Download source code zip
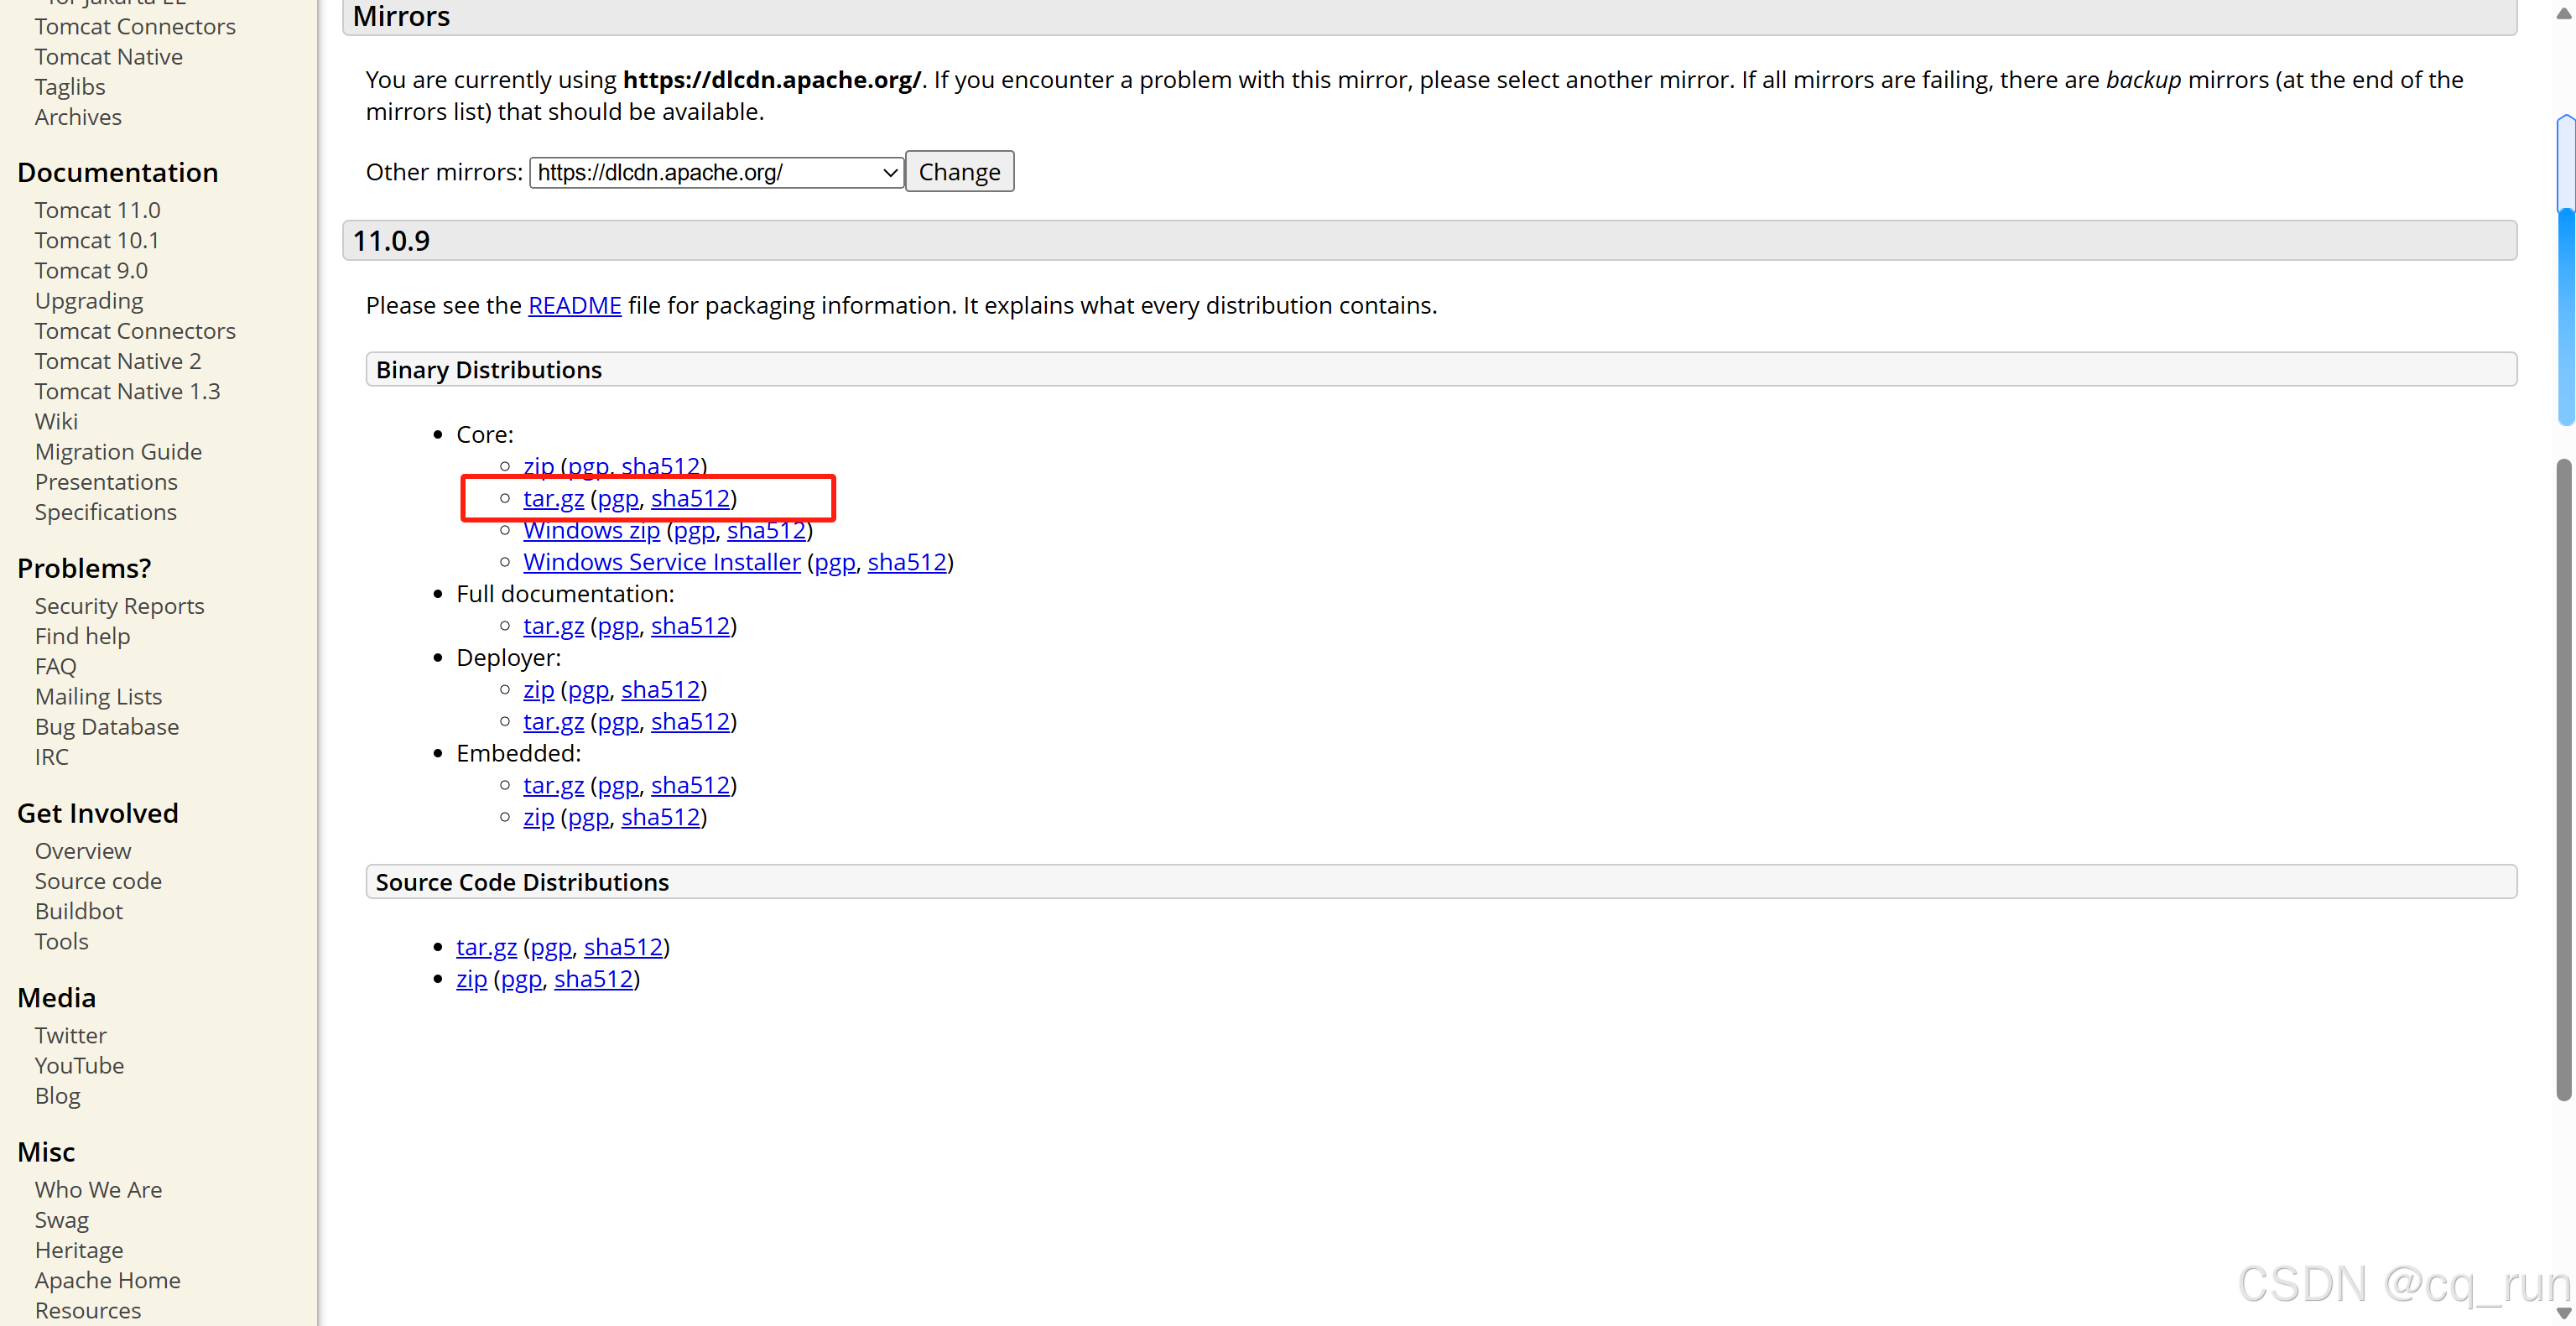This screenshot has width=2576, height=1326. (471, 979)
